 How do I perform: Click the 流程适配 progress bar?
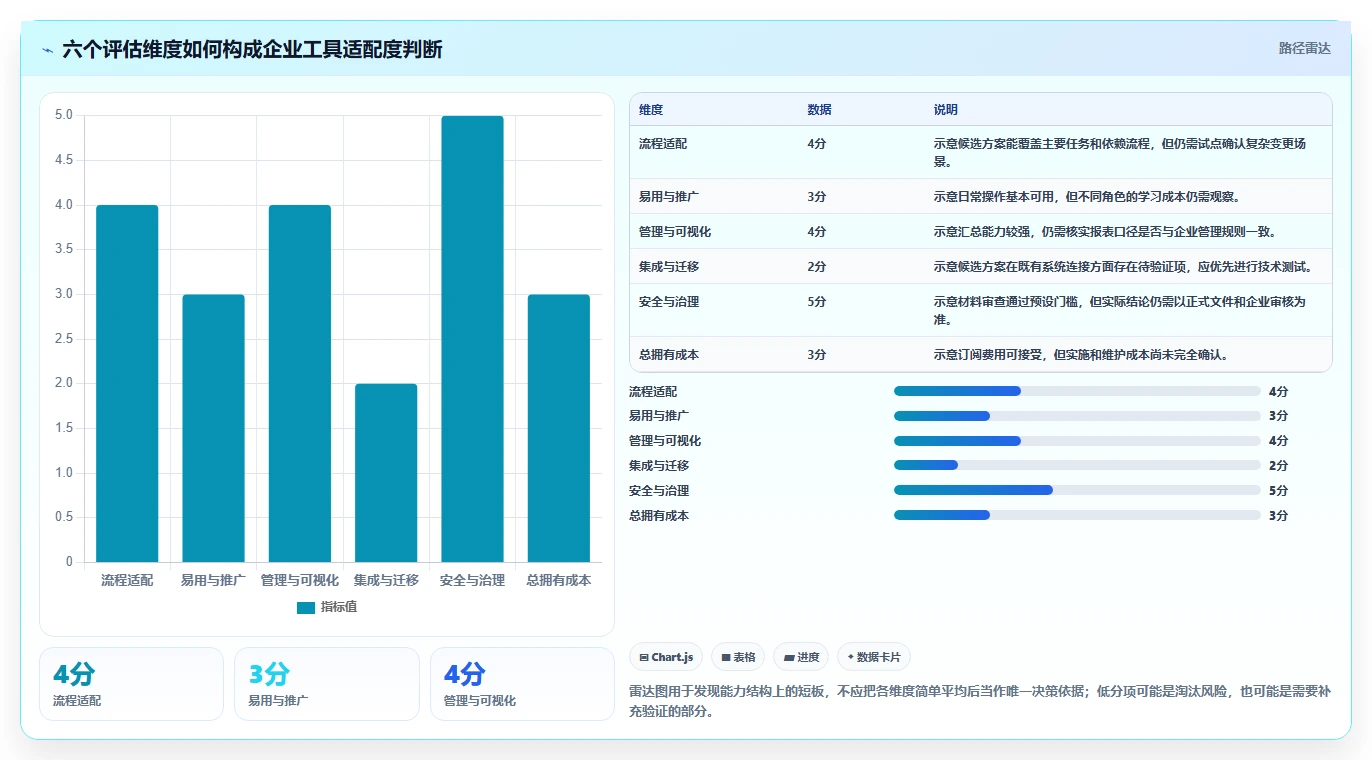(1077, 391)
